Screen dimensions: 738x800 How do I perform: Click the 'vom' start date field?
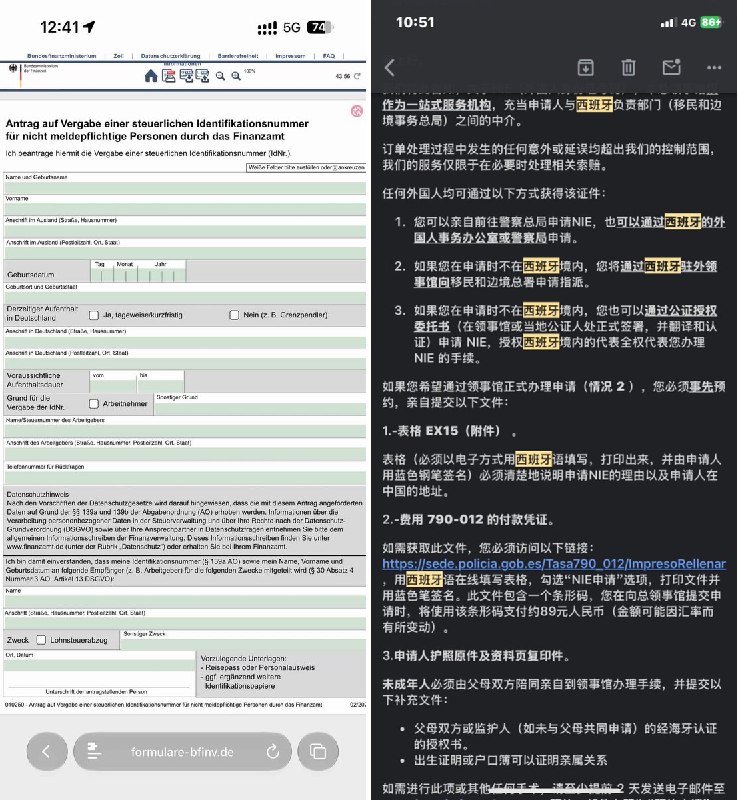click(113, 385)
